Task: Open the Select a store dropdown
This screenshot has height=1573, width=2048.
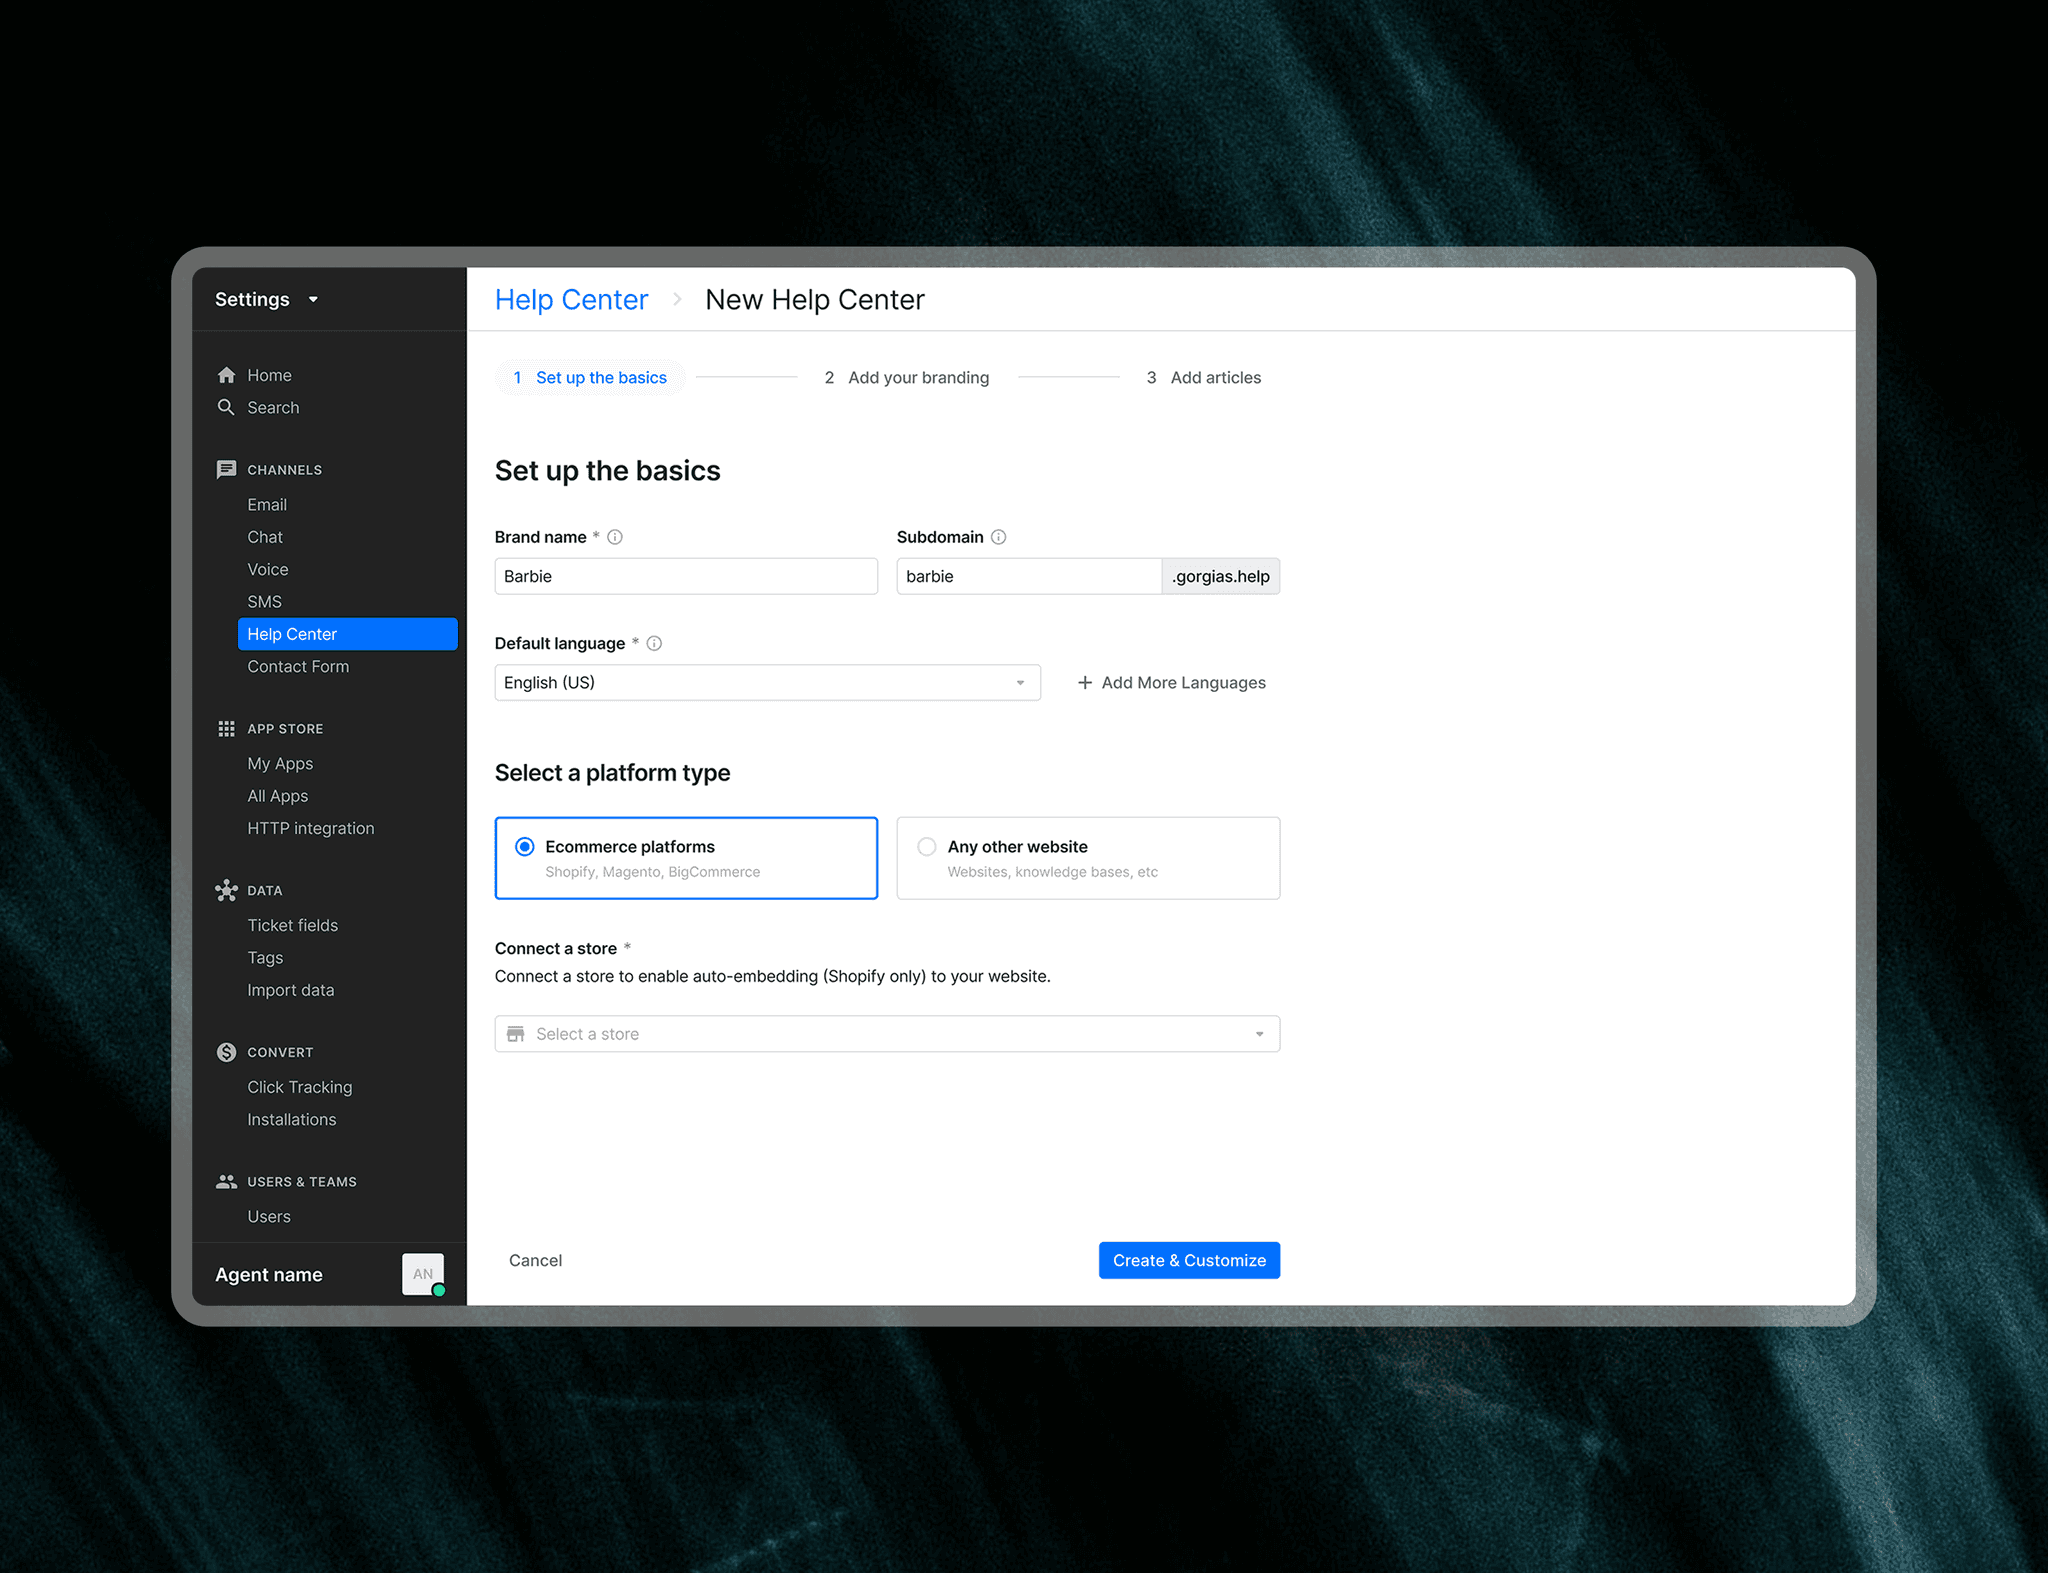Action: tap(886, 1034)
